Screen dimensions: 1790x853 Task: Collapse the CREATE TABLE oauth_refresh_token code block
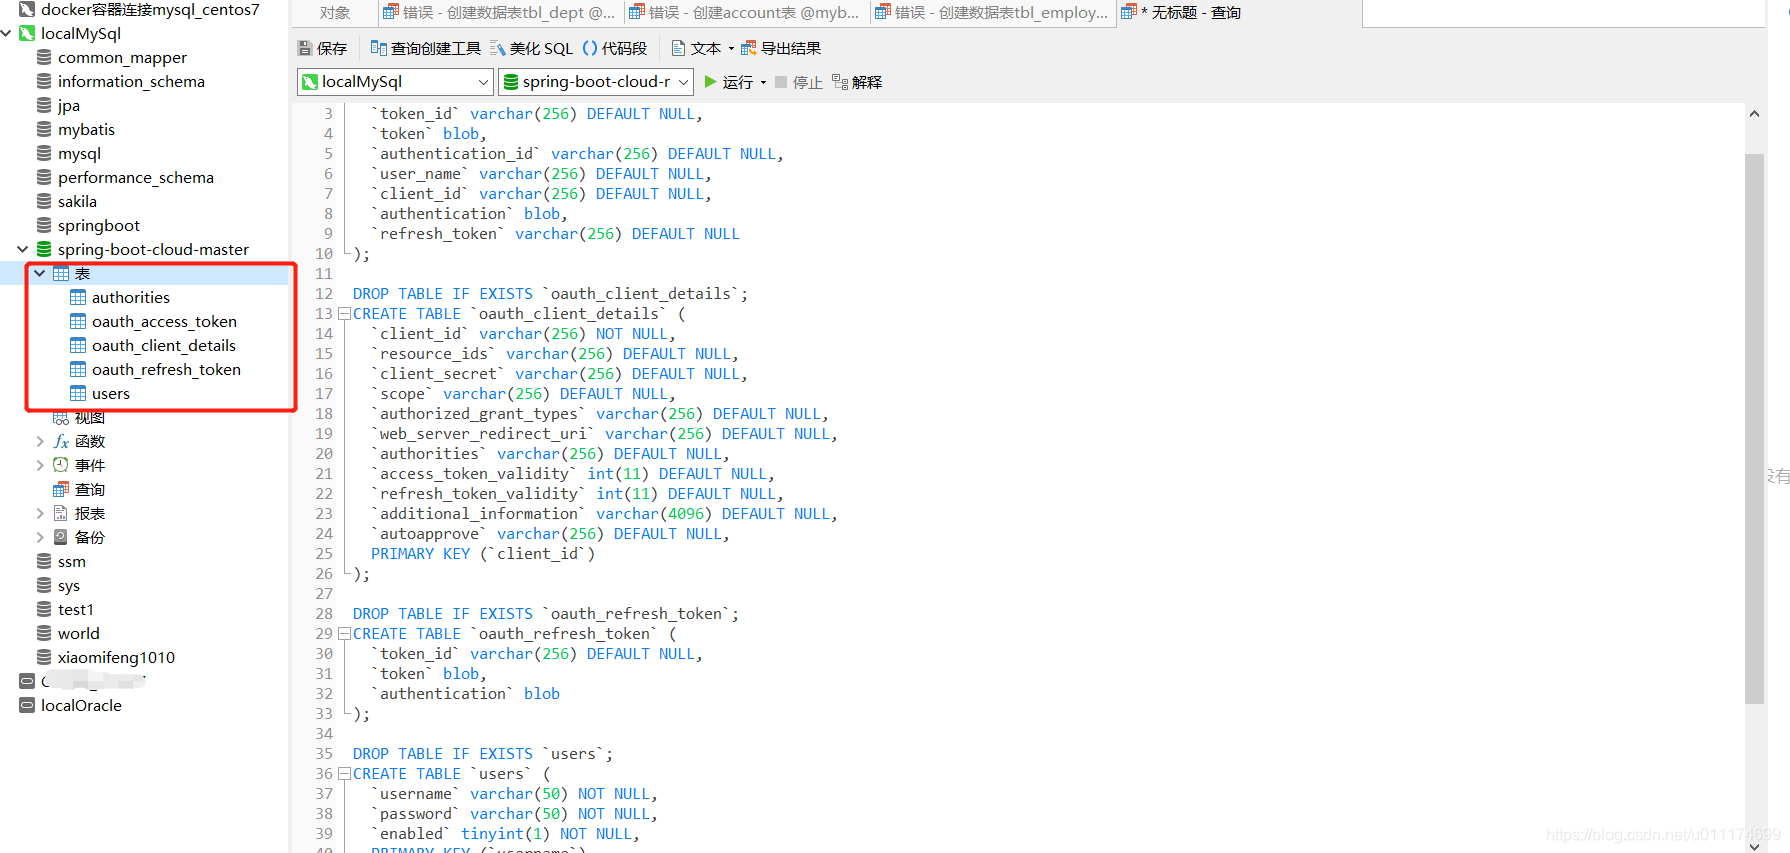coord(344,634)
